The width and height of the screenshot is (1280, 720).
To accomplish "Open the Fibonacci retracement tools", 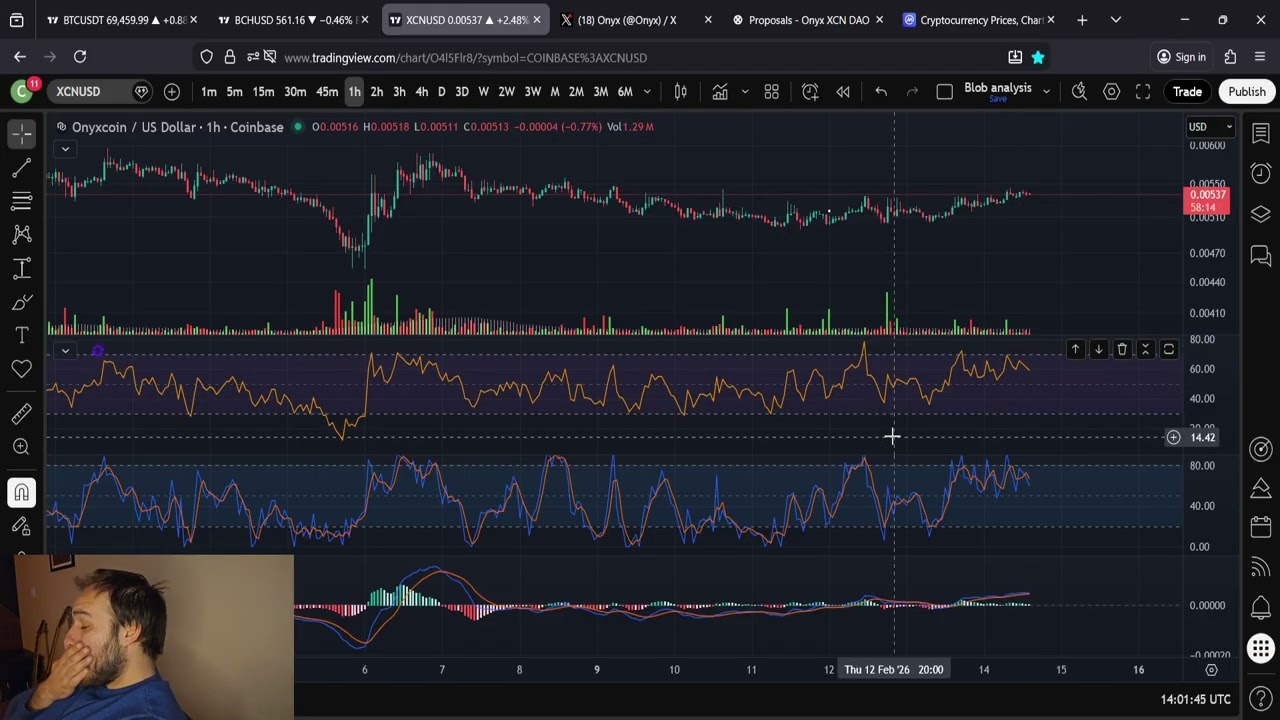I will pyautogui.click(x=22, y=201).
